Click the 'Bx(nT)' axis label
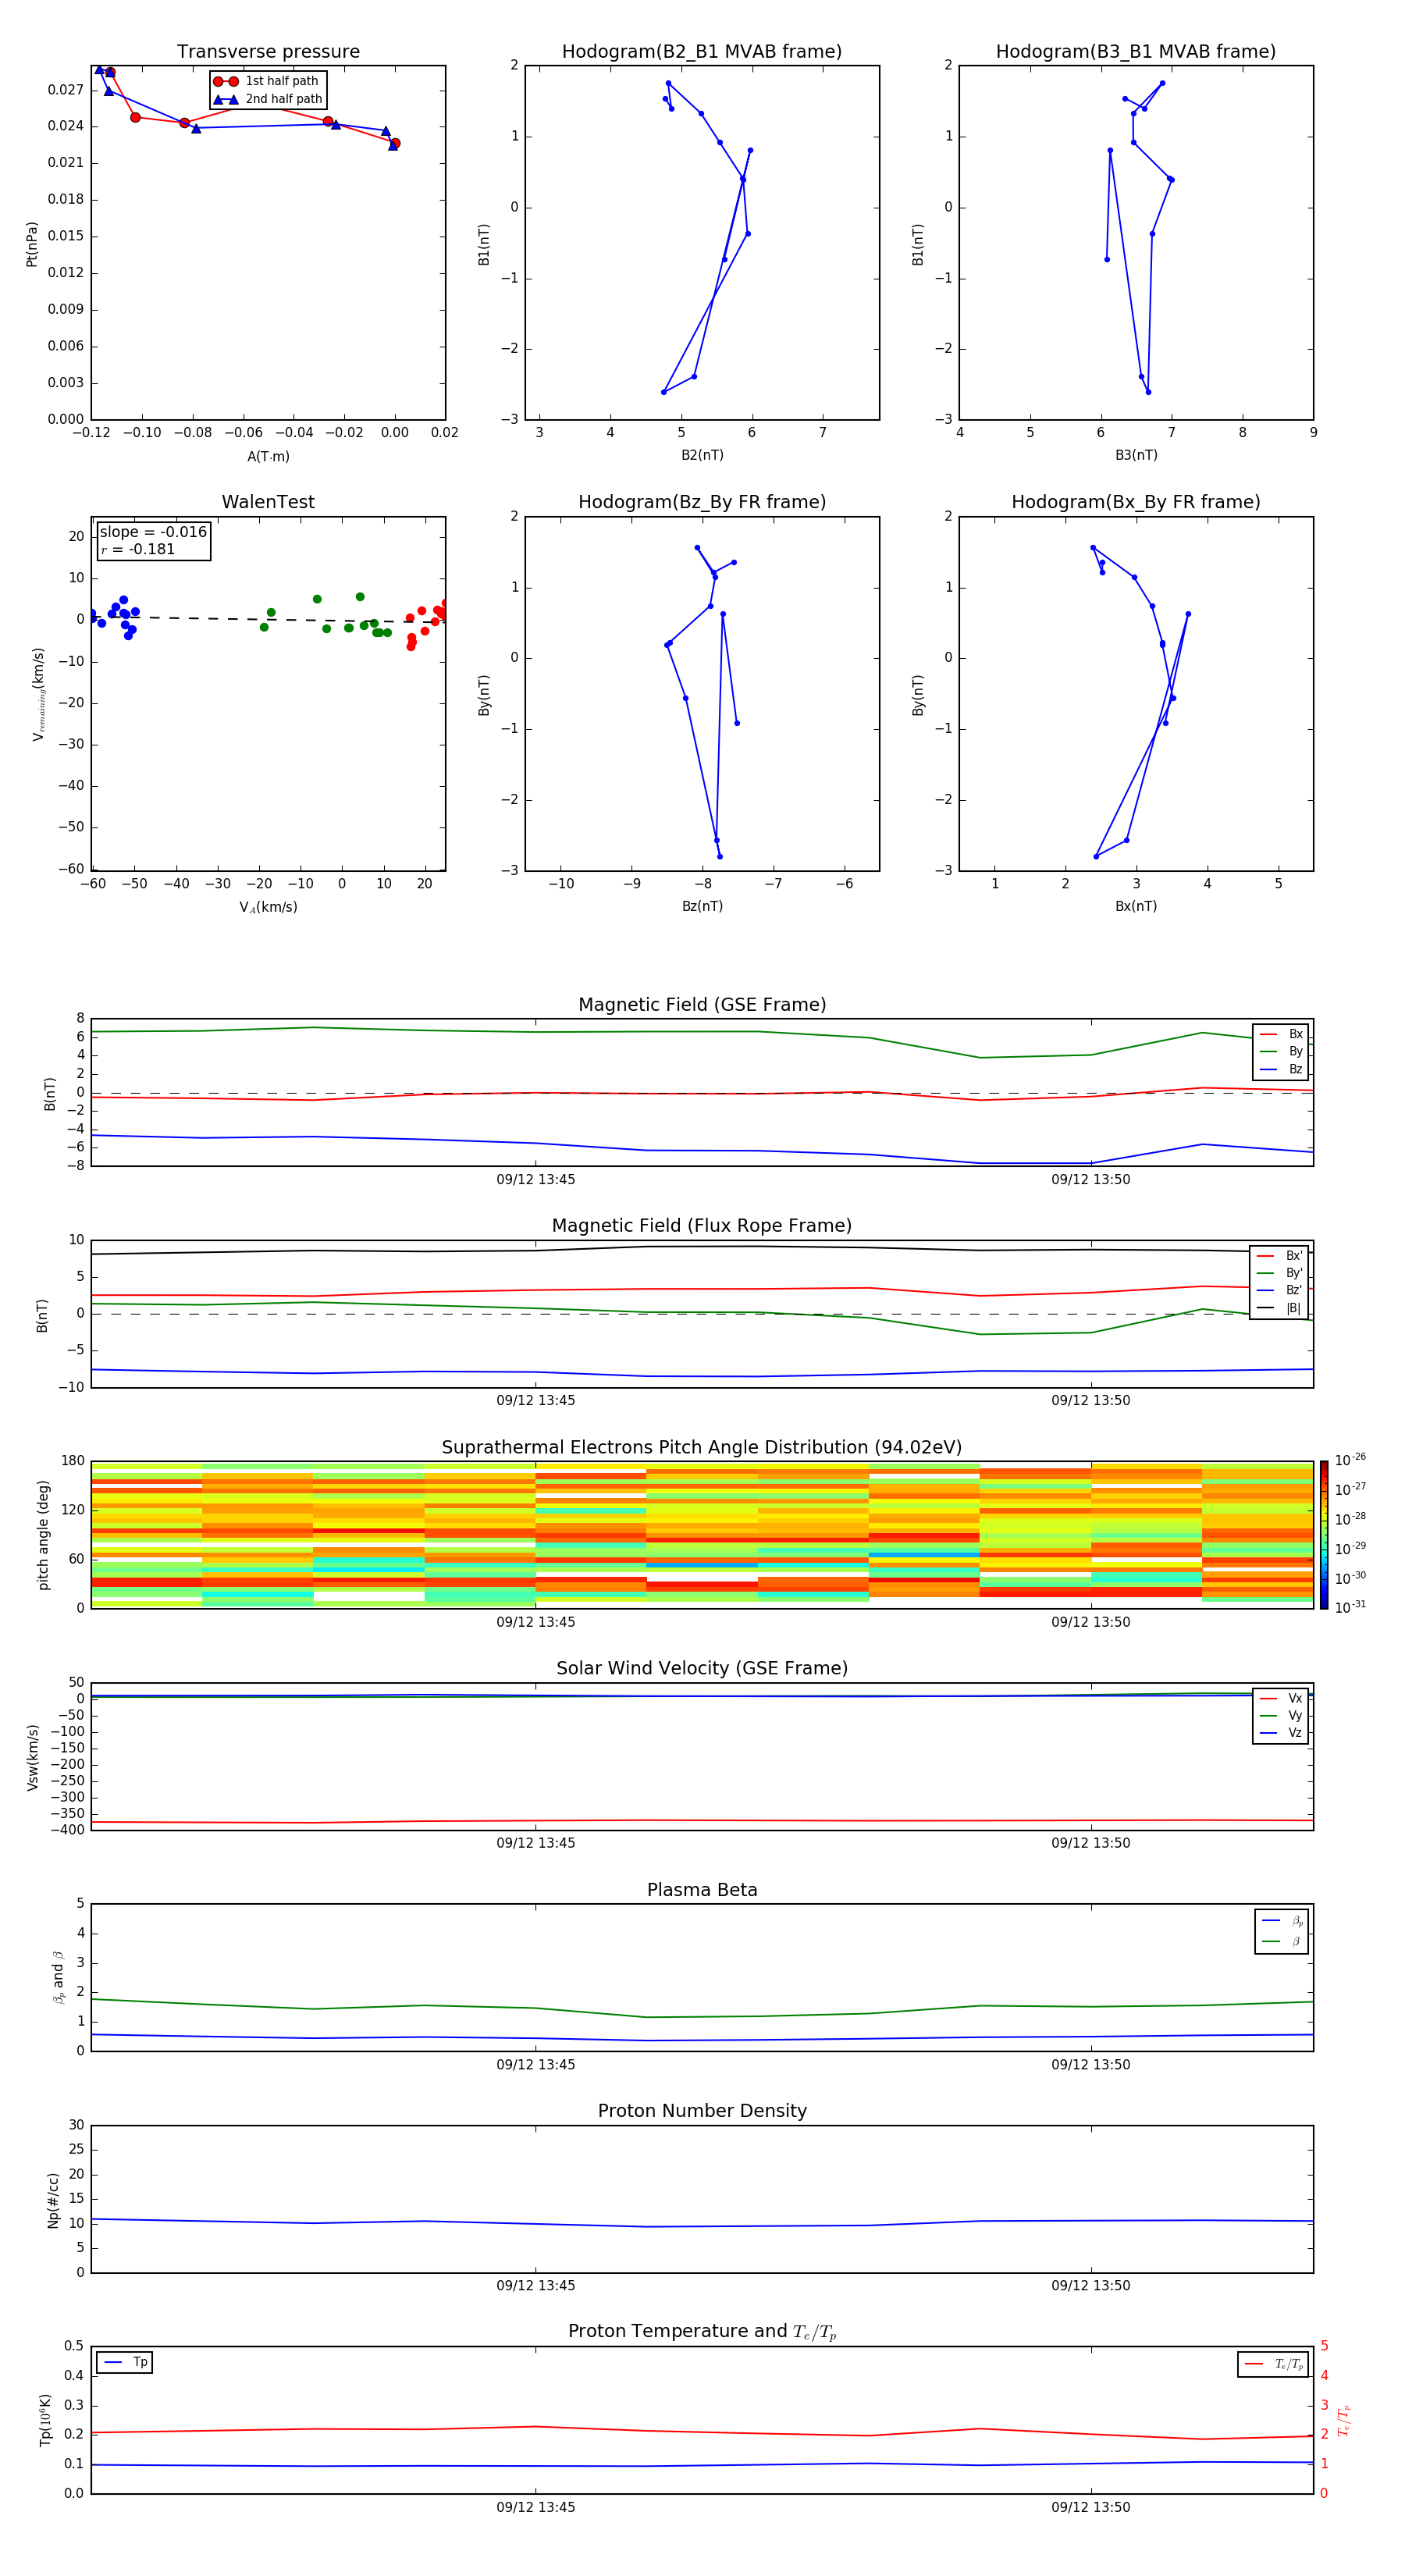This screenshot has width=1405, height=2576. pyautogui.click(x=1136, y=906)
